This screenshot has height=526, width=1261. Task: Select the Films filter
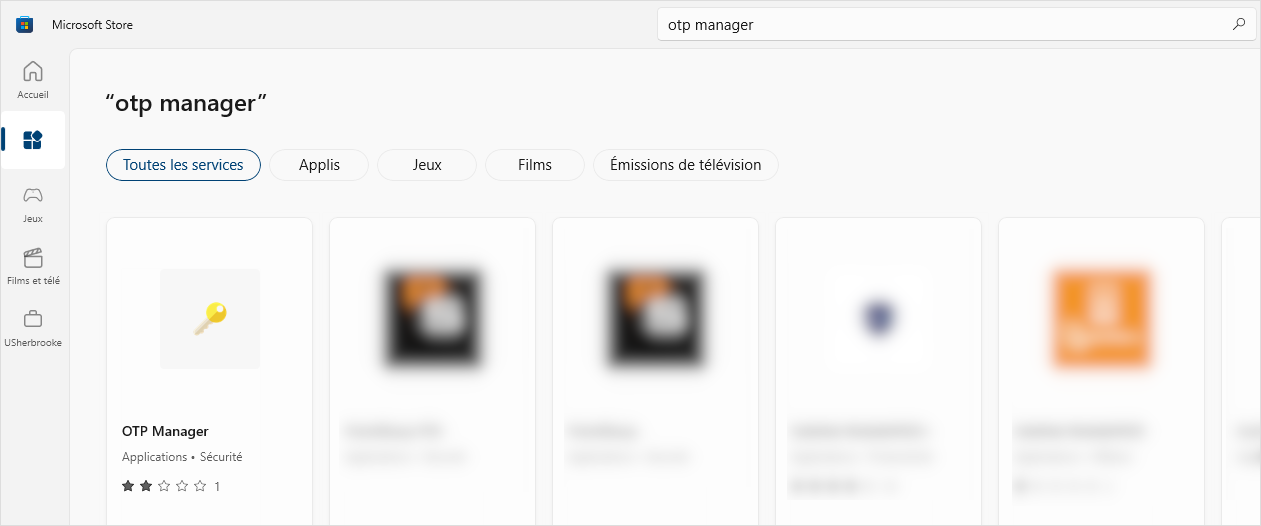click(535, 165)
